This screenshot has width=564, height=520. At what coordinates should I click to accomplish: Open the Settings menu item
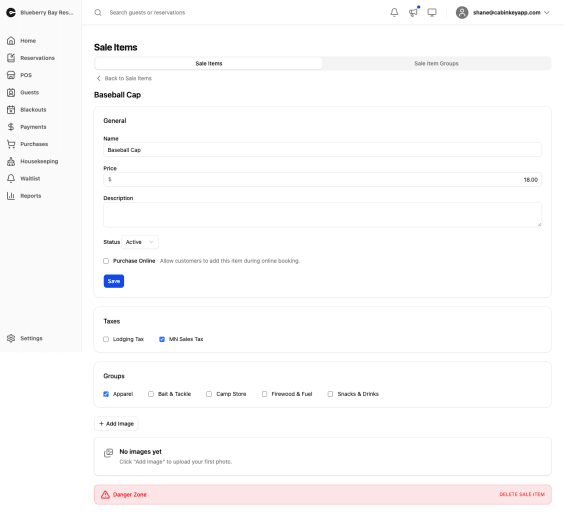31,338
